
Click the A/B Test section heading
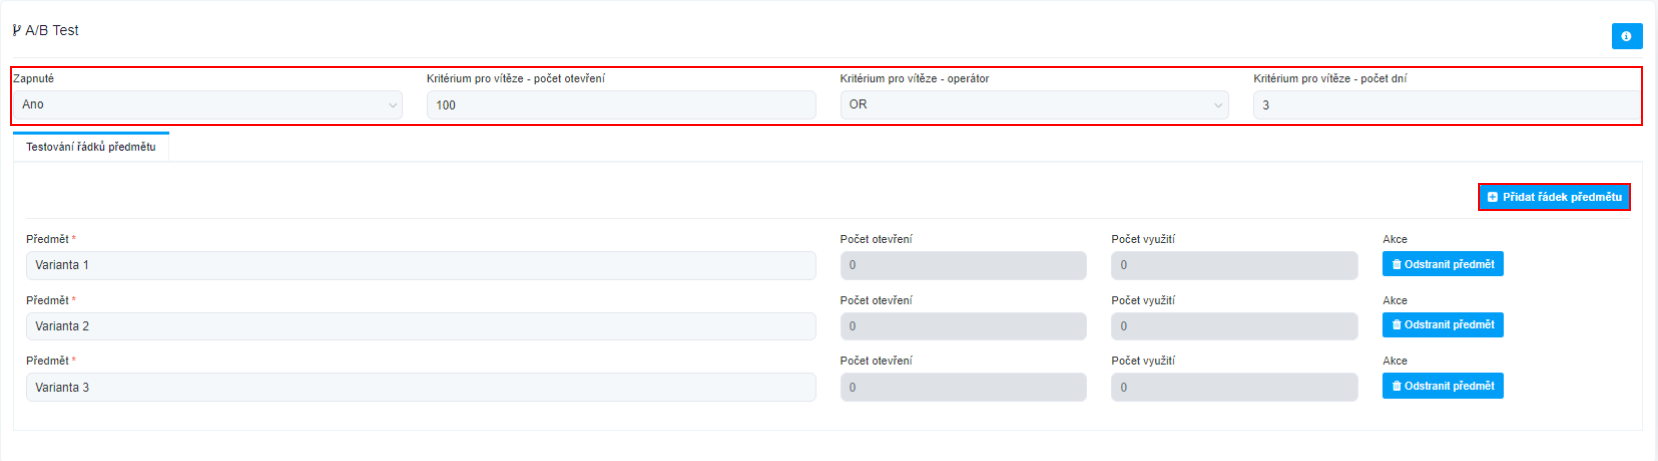[46, 30]
